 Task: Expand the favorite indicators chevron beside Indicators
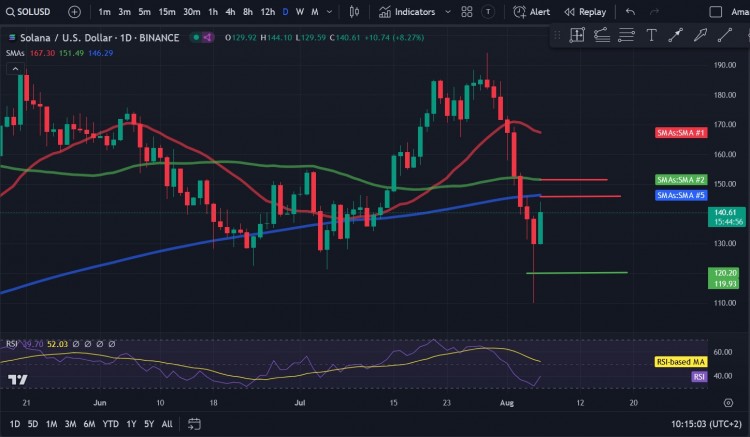tap(448, 12)
